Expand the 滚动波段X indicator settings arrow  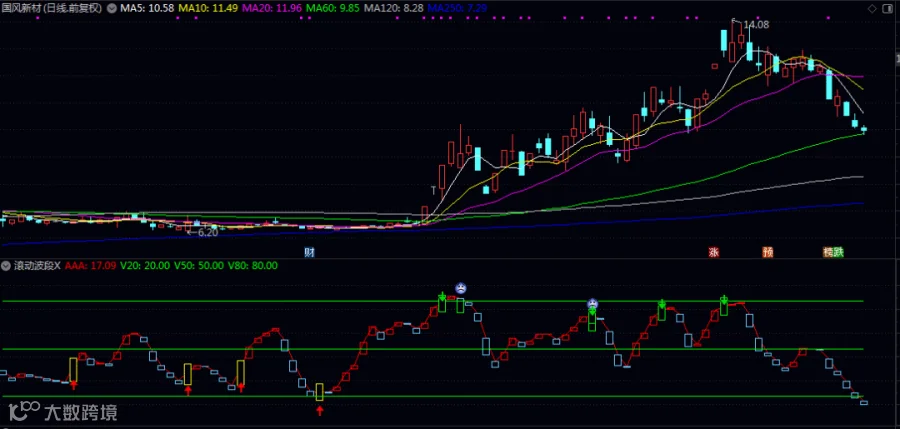tap(7, 266)
